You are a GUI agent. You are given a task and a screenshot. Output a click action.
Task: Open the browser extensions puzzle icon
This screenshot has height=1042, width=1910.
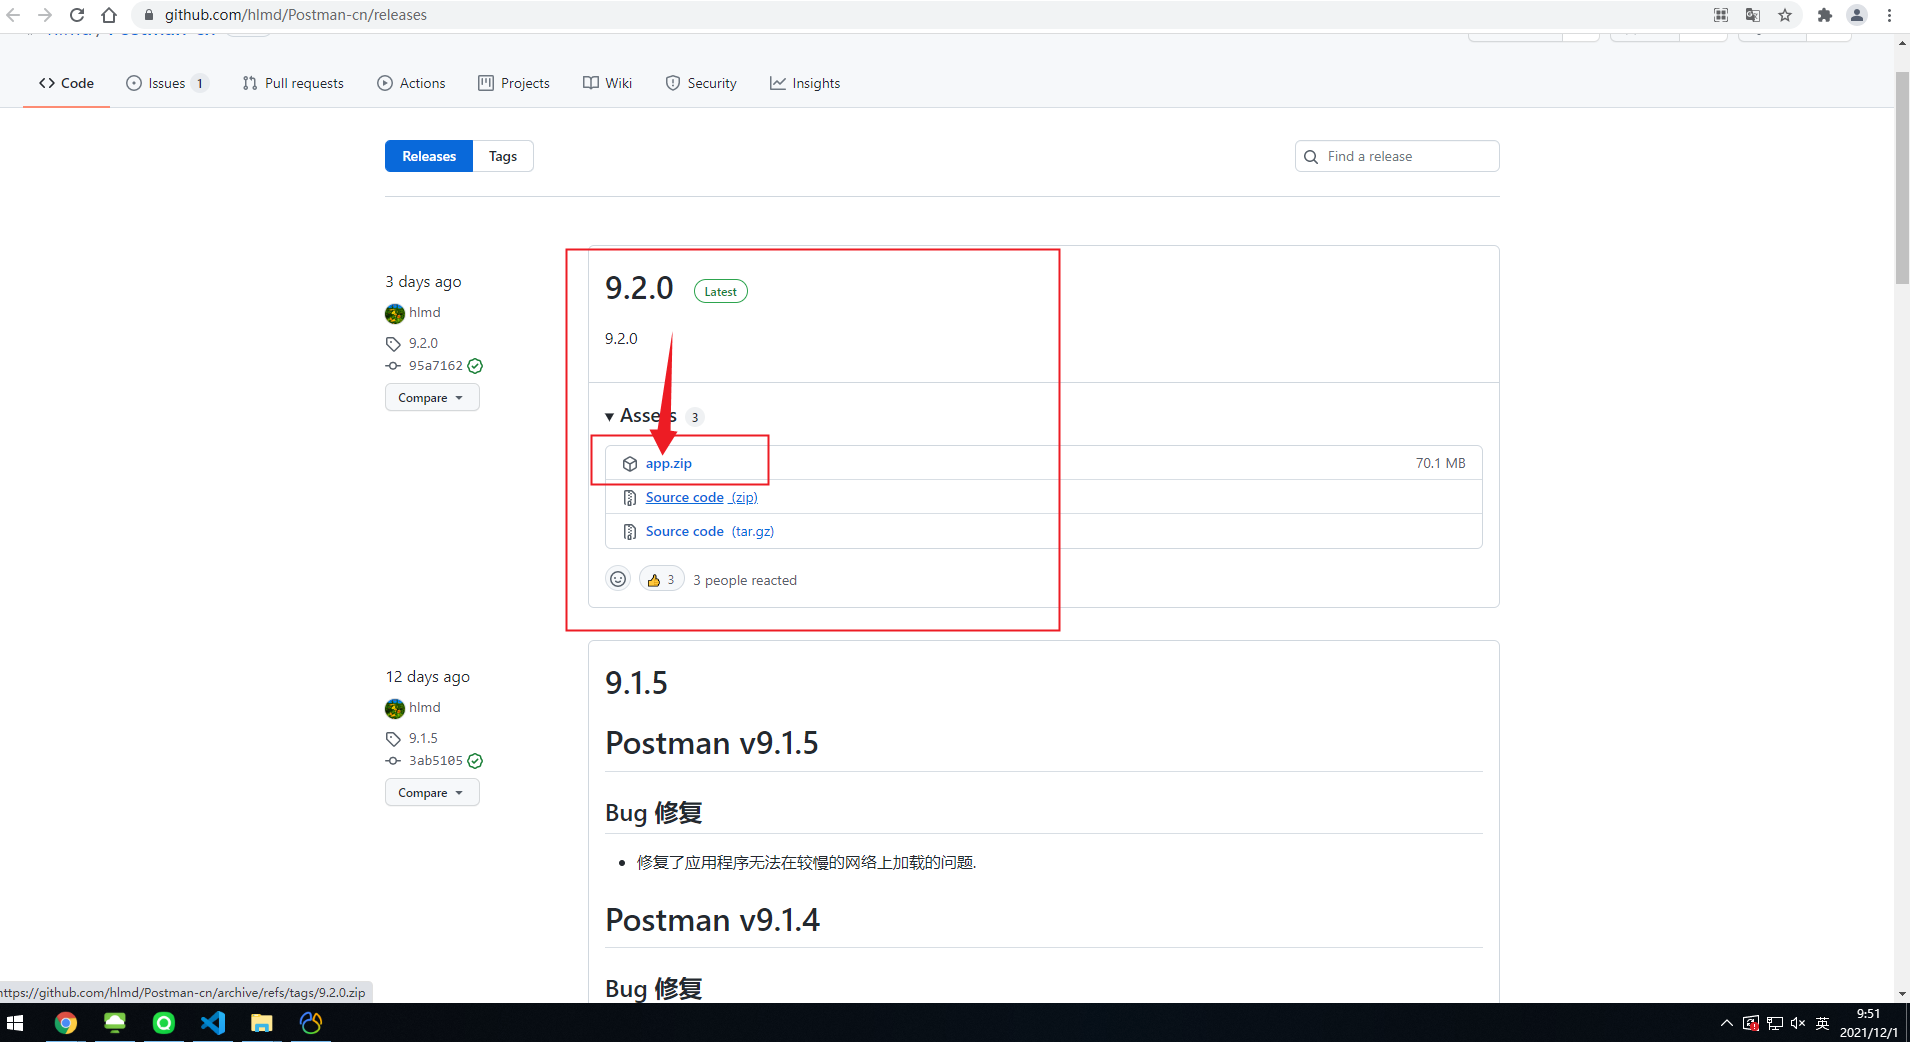1824,15
